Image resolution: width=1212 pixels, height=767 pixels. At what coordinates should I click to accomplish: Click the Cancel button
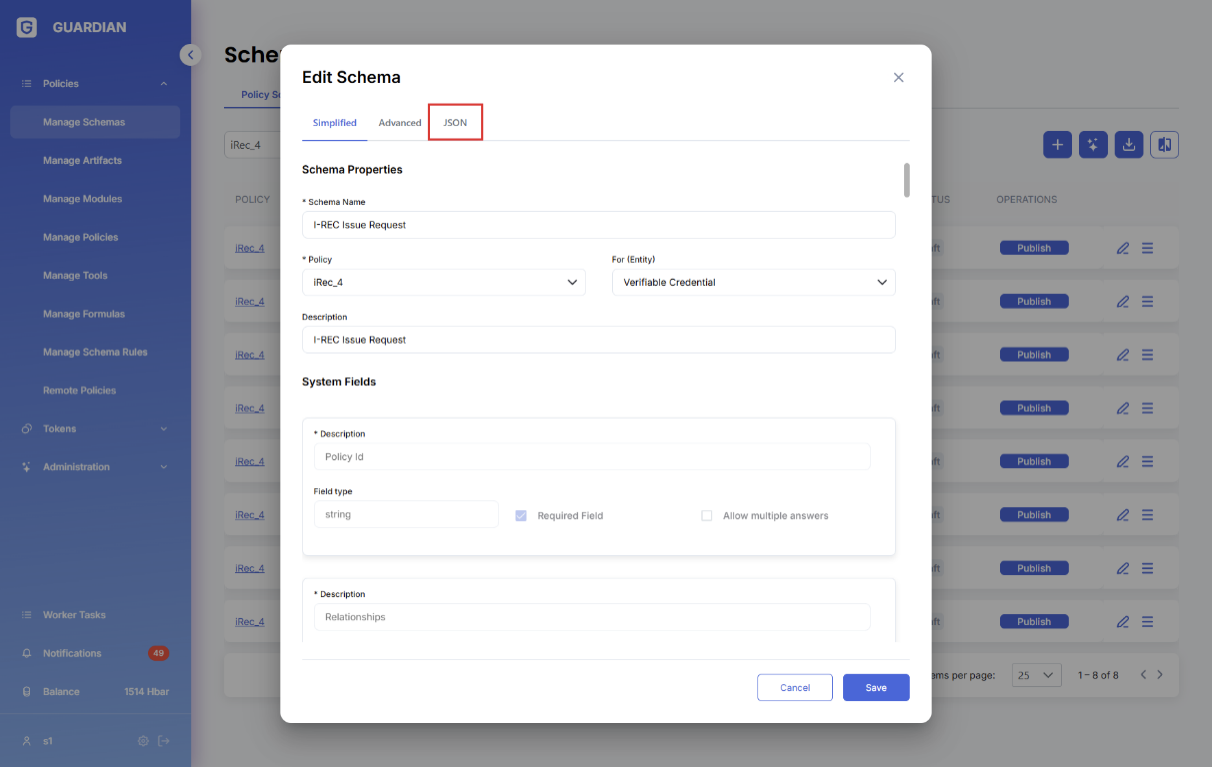point(795,688)
